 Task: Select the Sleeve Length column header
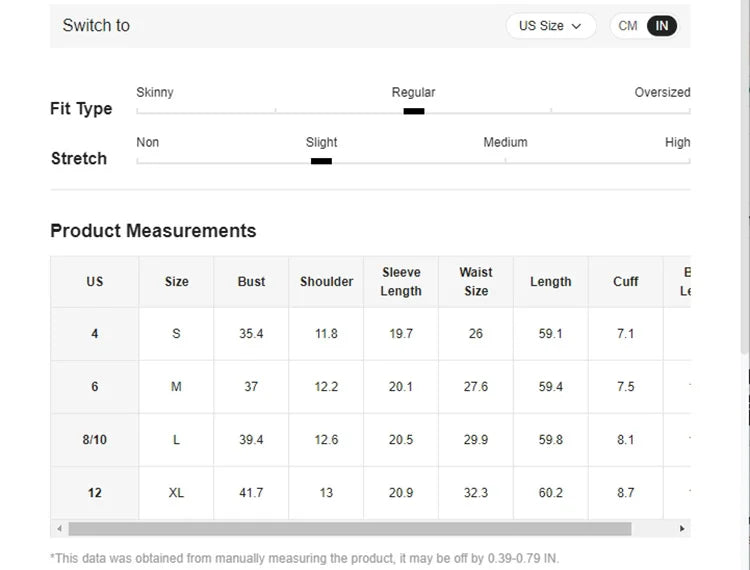[401, 282]
